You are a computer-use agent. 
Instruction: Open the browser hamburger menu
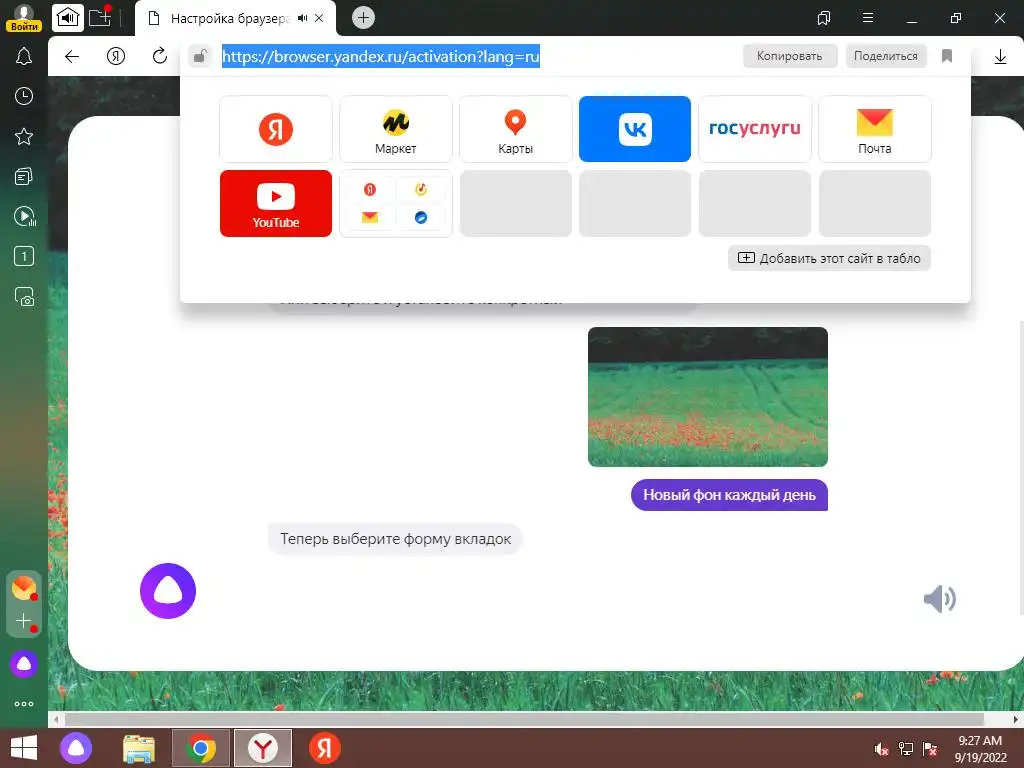point(868,18)
